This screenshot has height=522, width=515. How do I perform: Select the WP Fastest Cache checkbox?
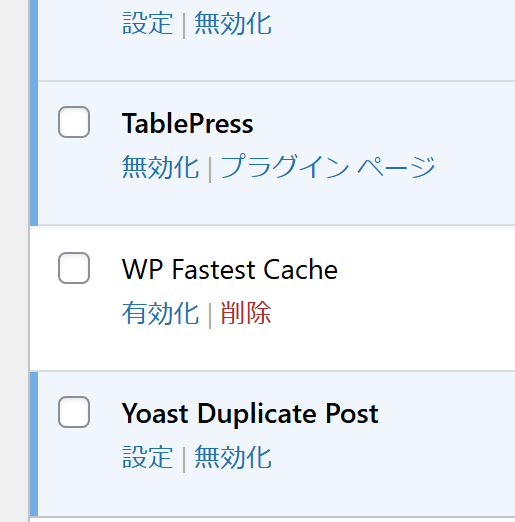[x=74, y=268]
